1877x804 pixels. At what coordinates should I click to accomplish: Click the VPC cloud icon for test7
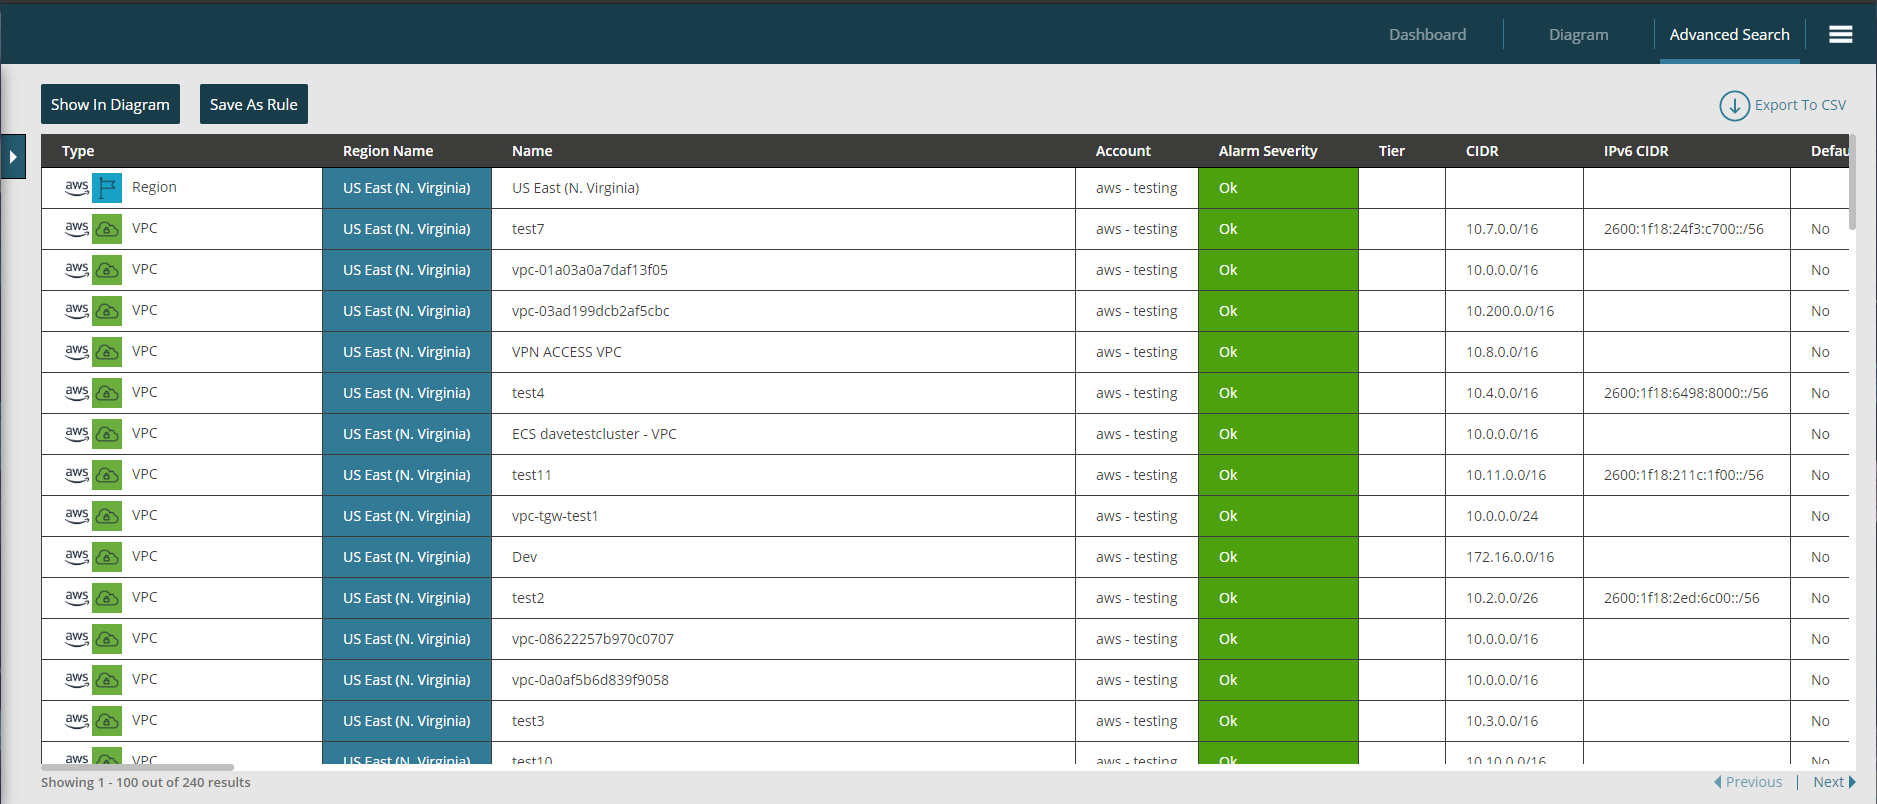107,229
